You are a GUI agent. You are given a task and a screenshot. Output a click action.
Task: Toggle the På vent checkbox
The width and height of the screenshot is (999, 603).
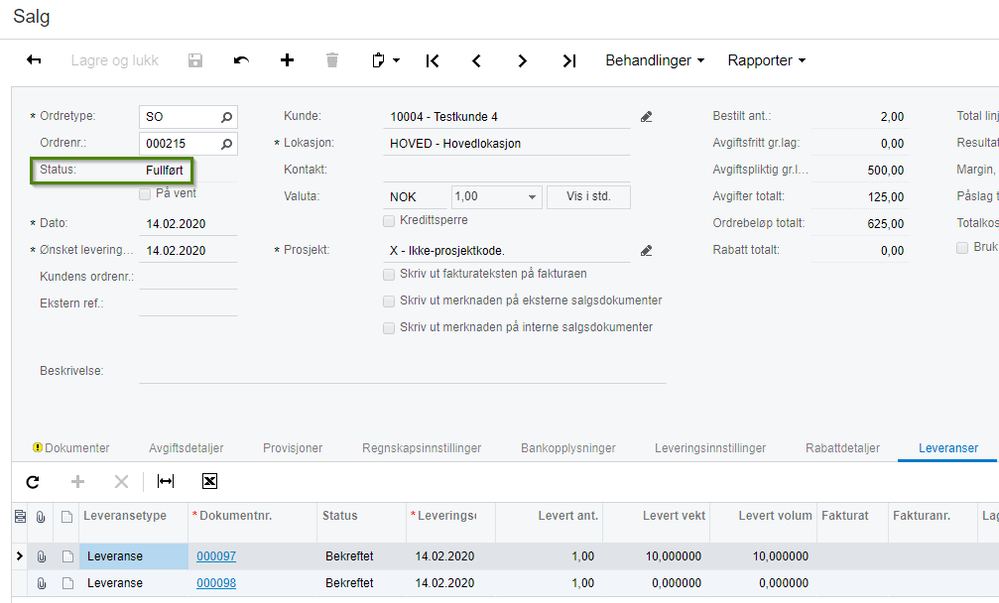tap(145, 194)
